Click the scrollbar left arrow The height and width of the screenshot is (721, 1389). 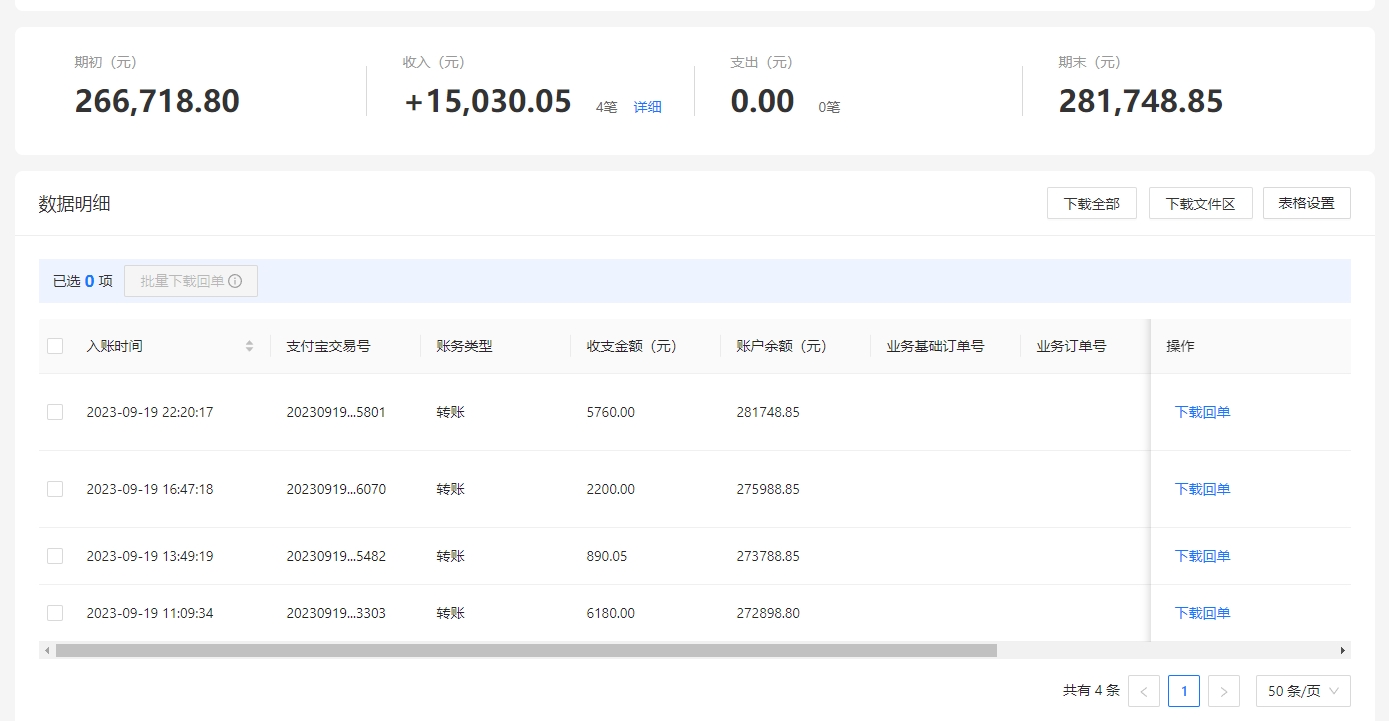[x=47, y=650]
